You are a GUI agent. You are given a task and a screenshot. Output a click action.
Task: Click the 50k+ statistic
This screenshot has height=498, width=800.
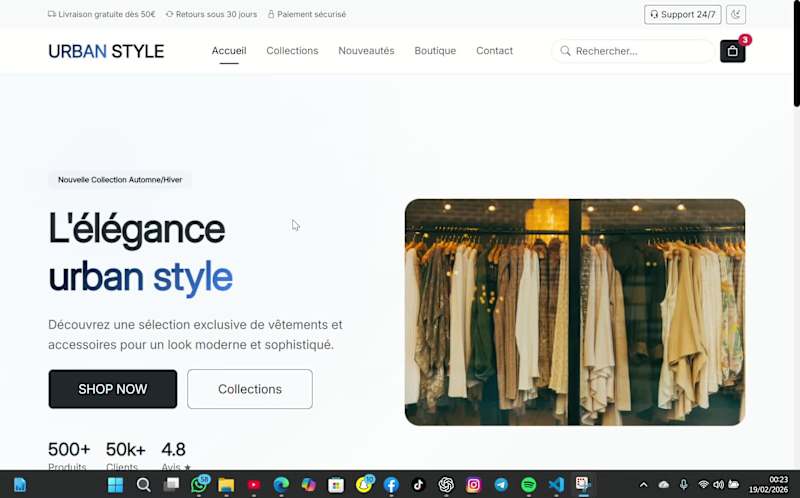click(126, 449)
